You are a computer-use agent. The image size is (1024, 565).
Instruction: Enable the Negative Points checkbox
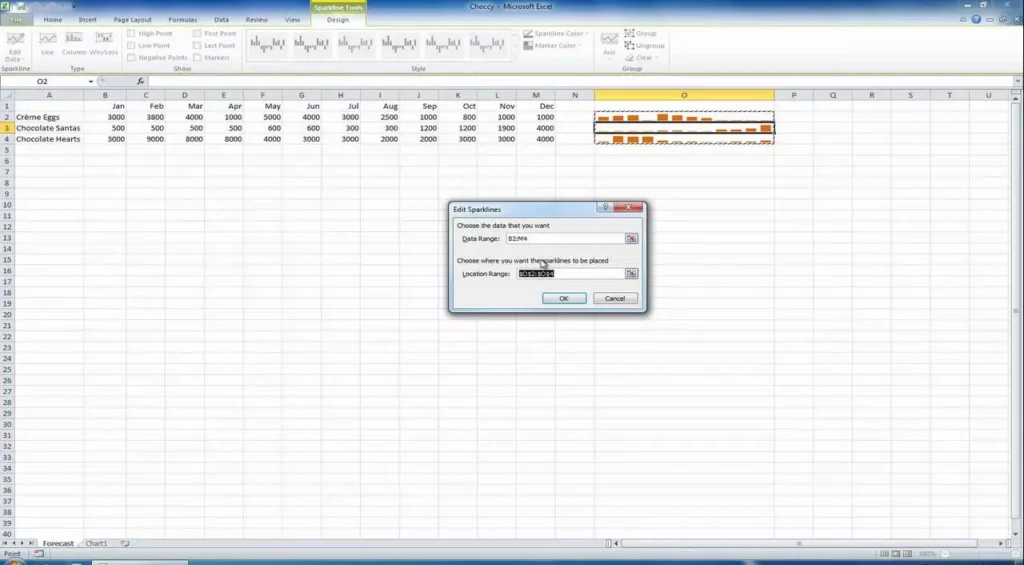click(x=131, y=57)
